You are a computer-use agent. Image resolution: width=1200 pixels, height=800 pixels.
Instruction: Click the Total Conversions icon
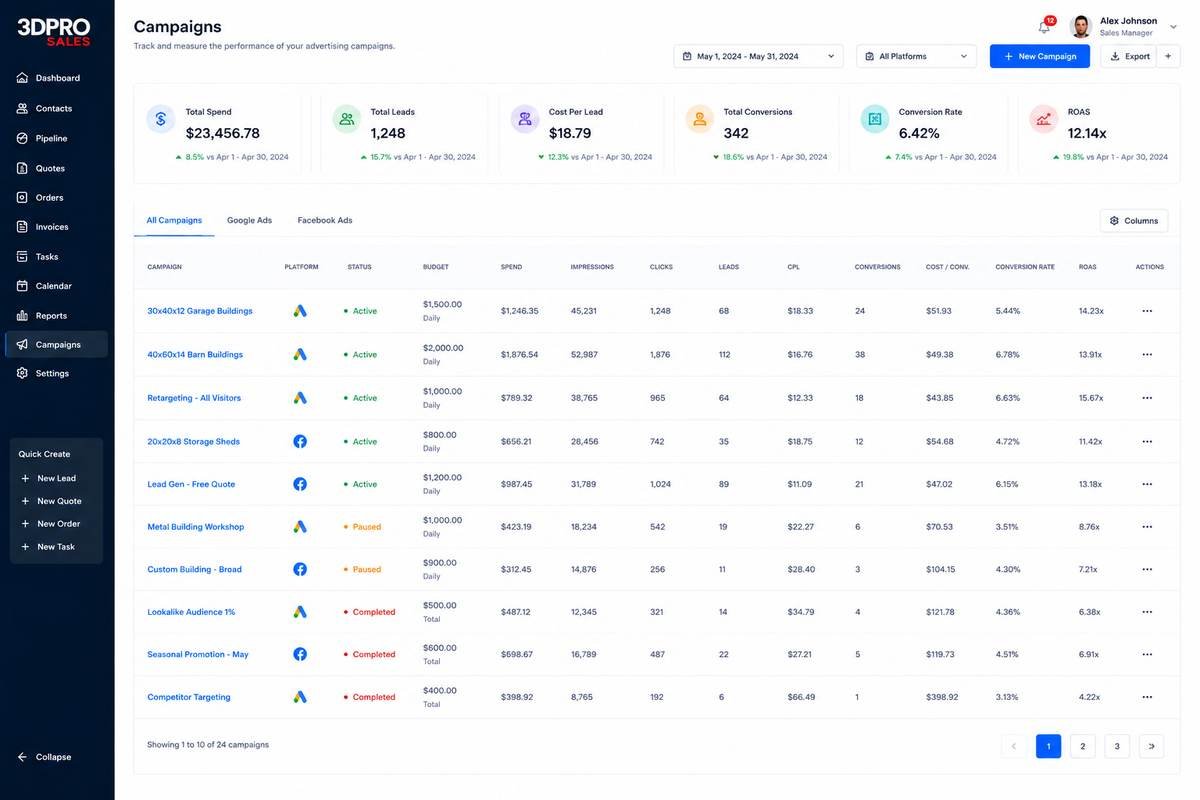(x=700, y=119)
